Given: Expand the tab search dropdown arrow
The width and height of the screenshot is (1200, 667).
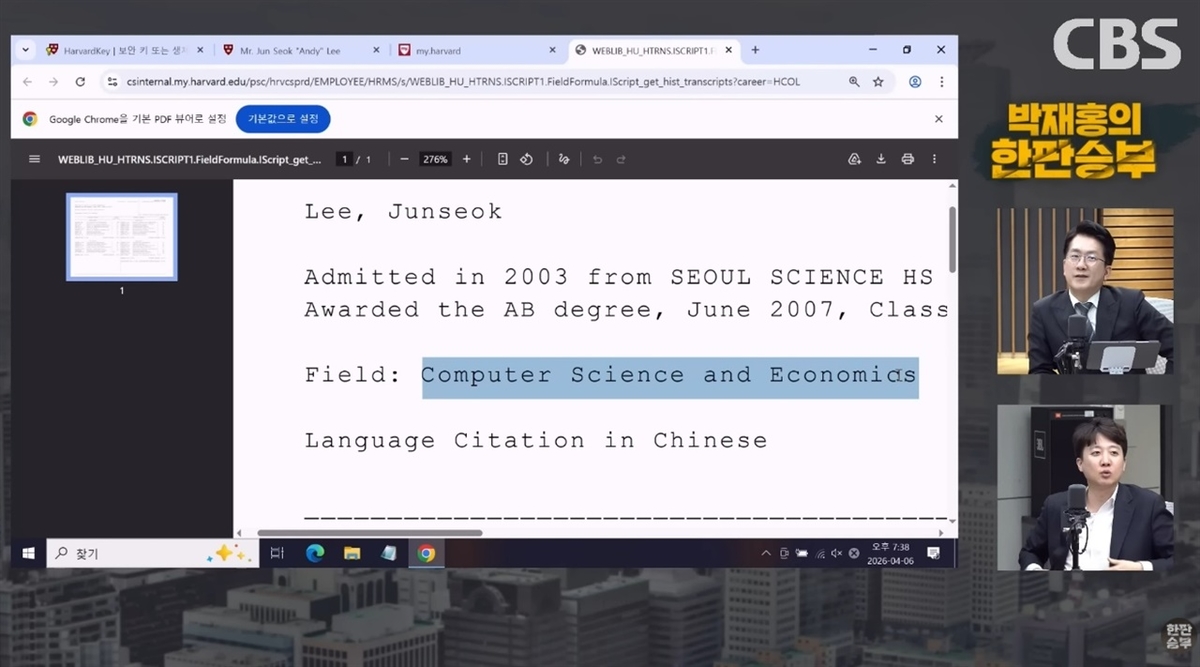Looking at the screenshot, I should (x=26, y=50).
